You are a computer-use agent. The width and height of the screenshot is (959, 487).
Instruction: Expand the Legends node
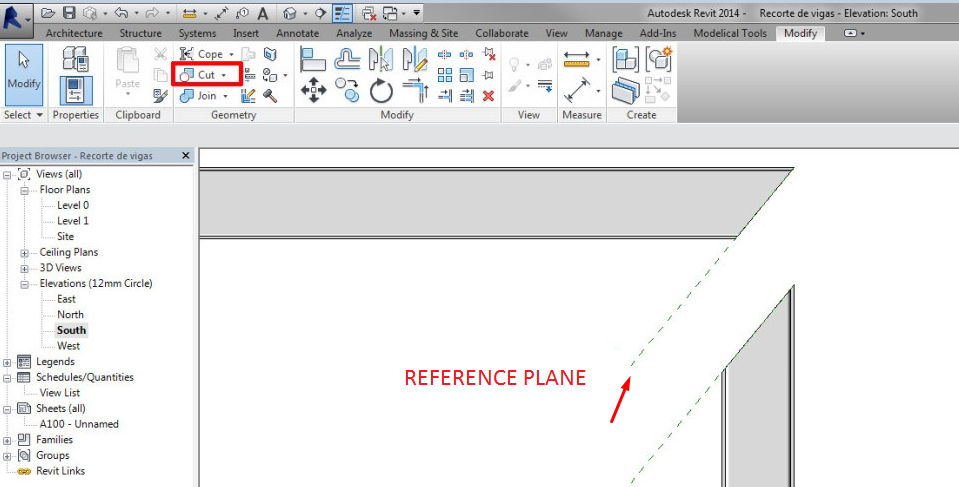click(x=7, y=362)
